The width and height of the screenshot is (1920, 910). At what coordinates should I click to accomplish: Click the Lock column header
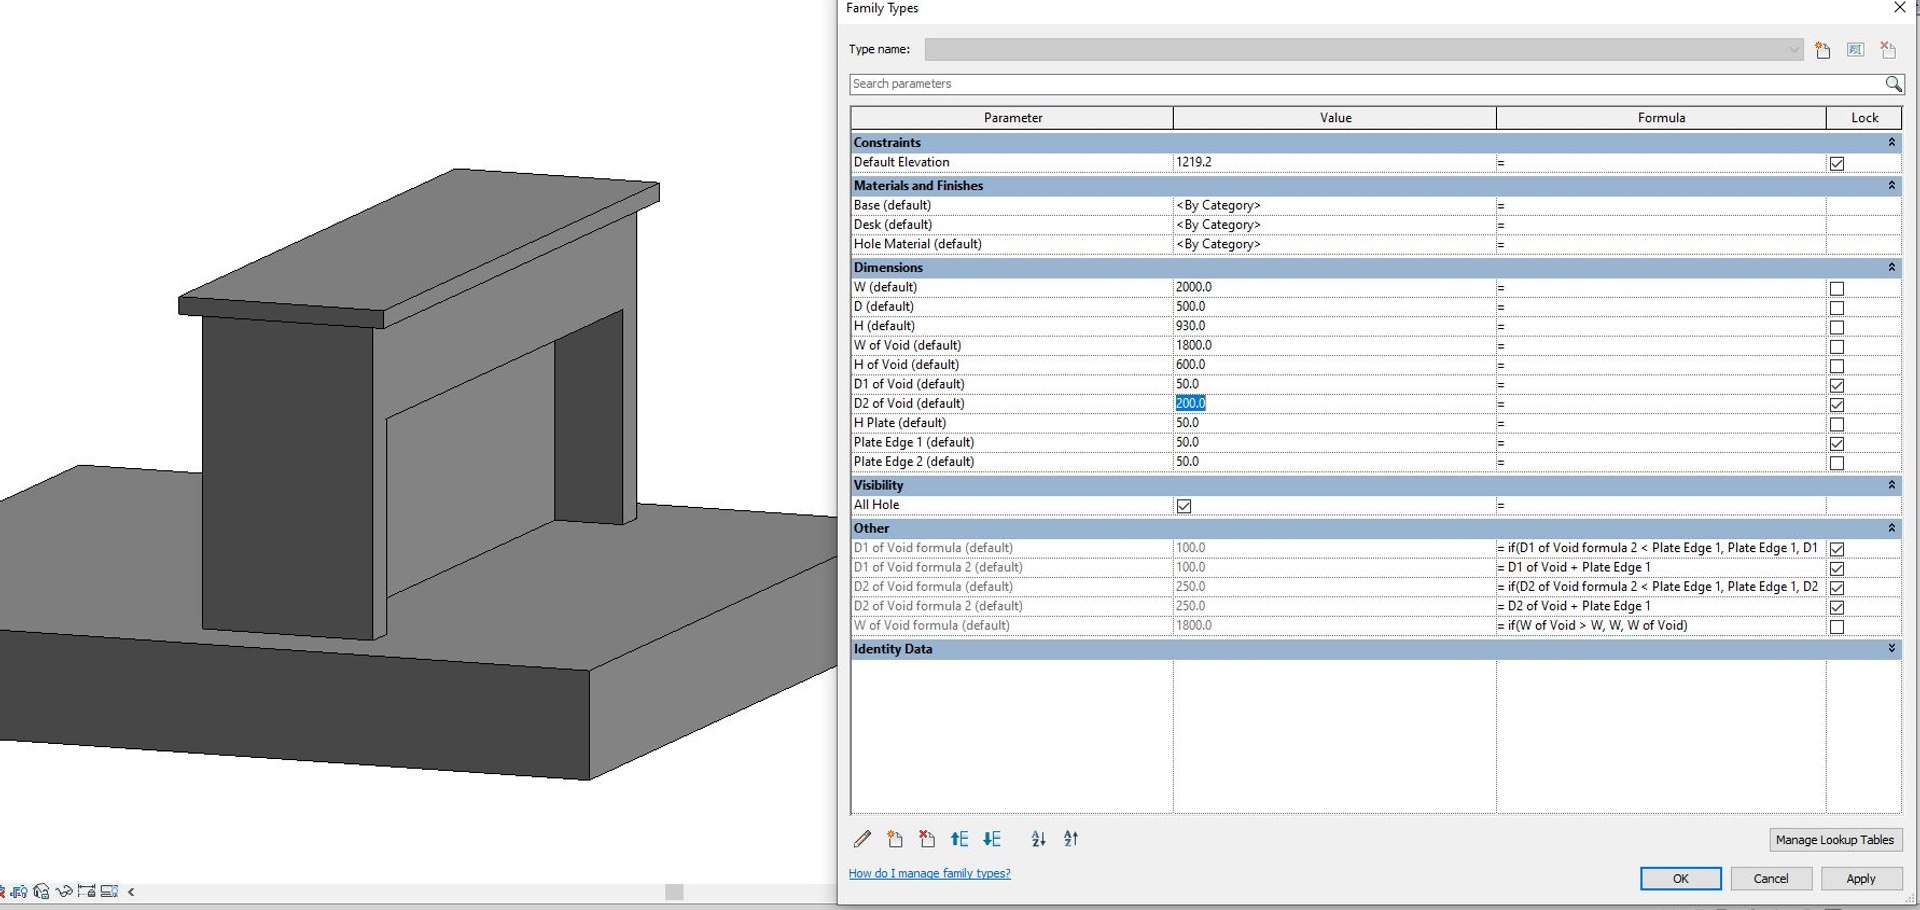(x=1864, y=118)
